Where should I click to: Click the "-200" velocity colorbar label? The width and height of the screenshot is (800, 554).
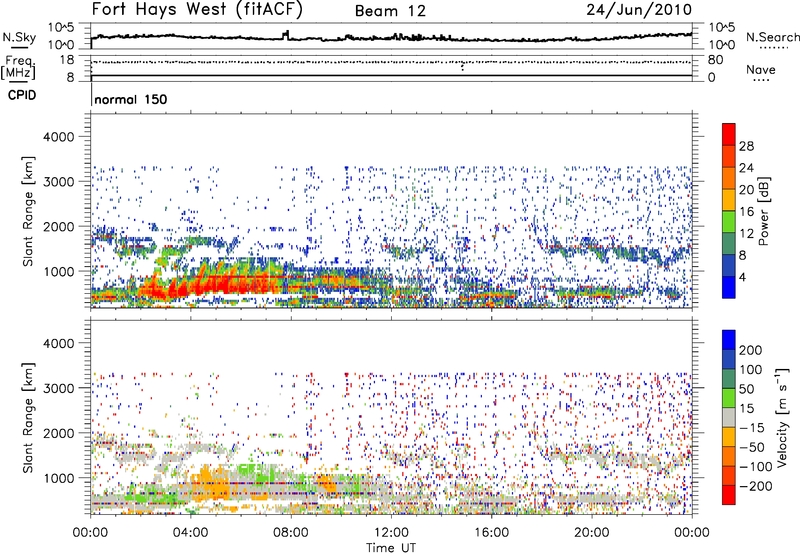755,486
